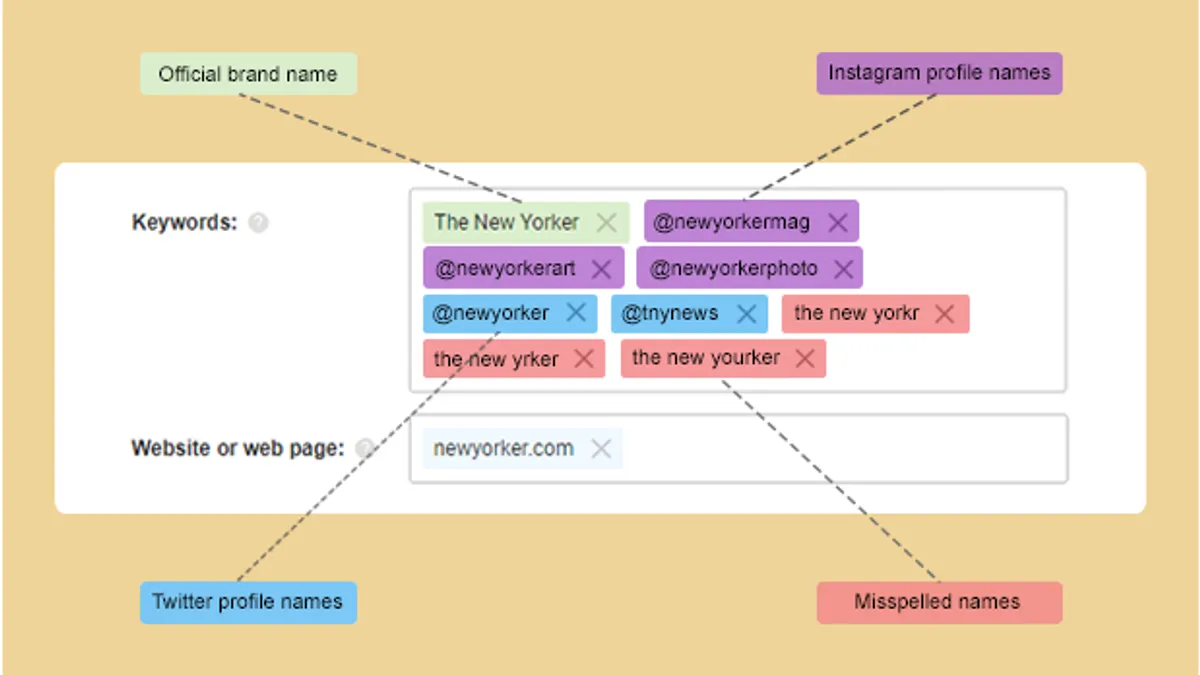This screenshot has width=1200, height=675.
Task: Select the "the new yourker" tag text
Action: [x=706, y=357]
